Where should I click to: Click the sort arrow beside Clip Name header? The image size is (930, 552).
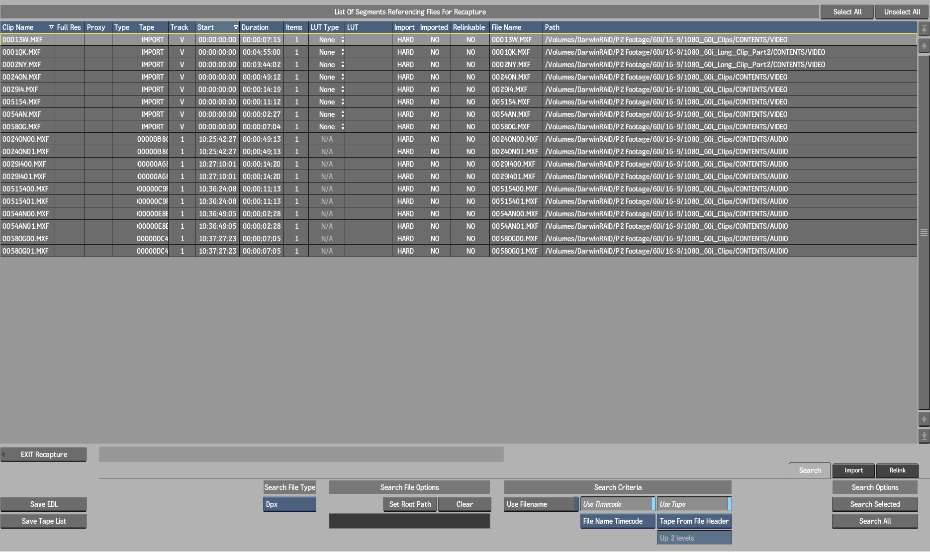click(50, 27)
